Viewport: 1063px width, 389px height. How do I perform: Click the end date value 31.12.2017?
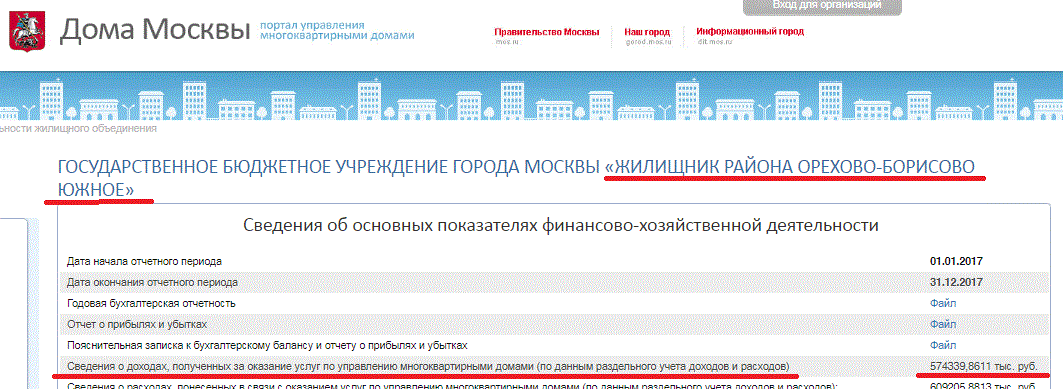coord(957,282)
